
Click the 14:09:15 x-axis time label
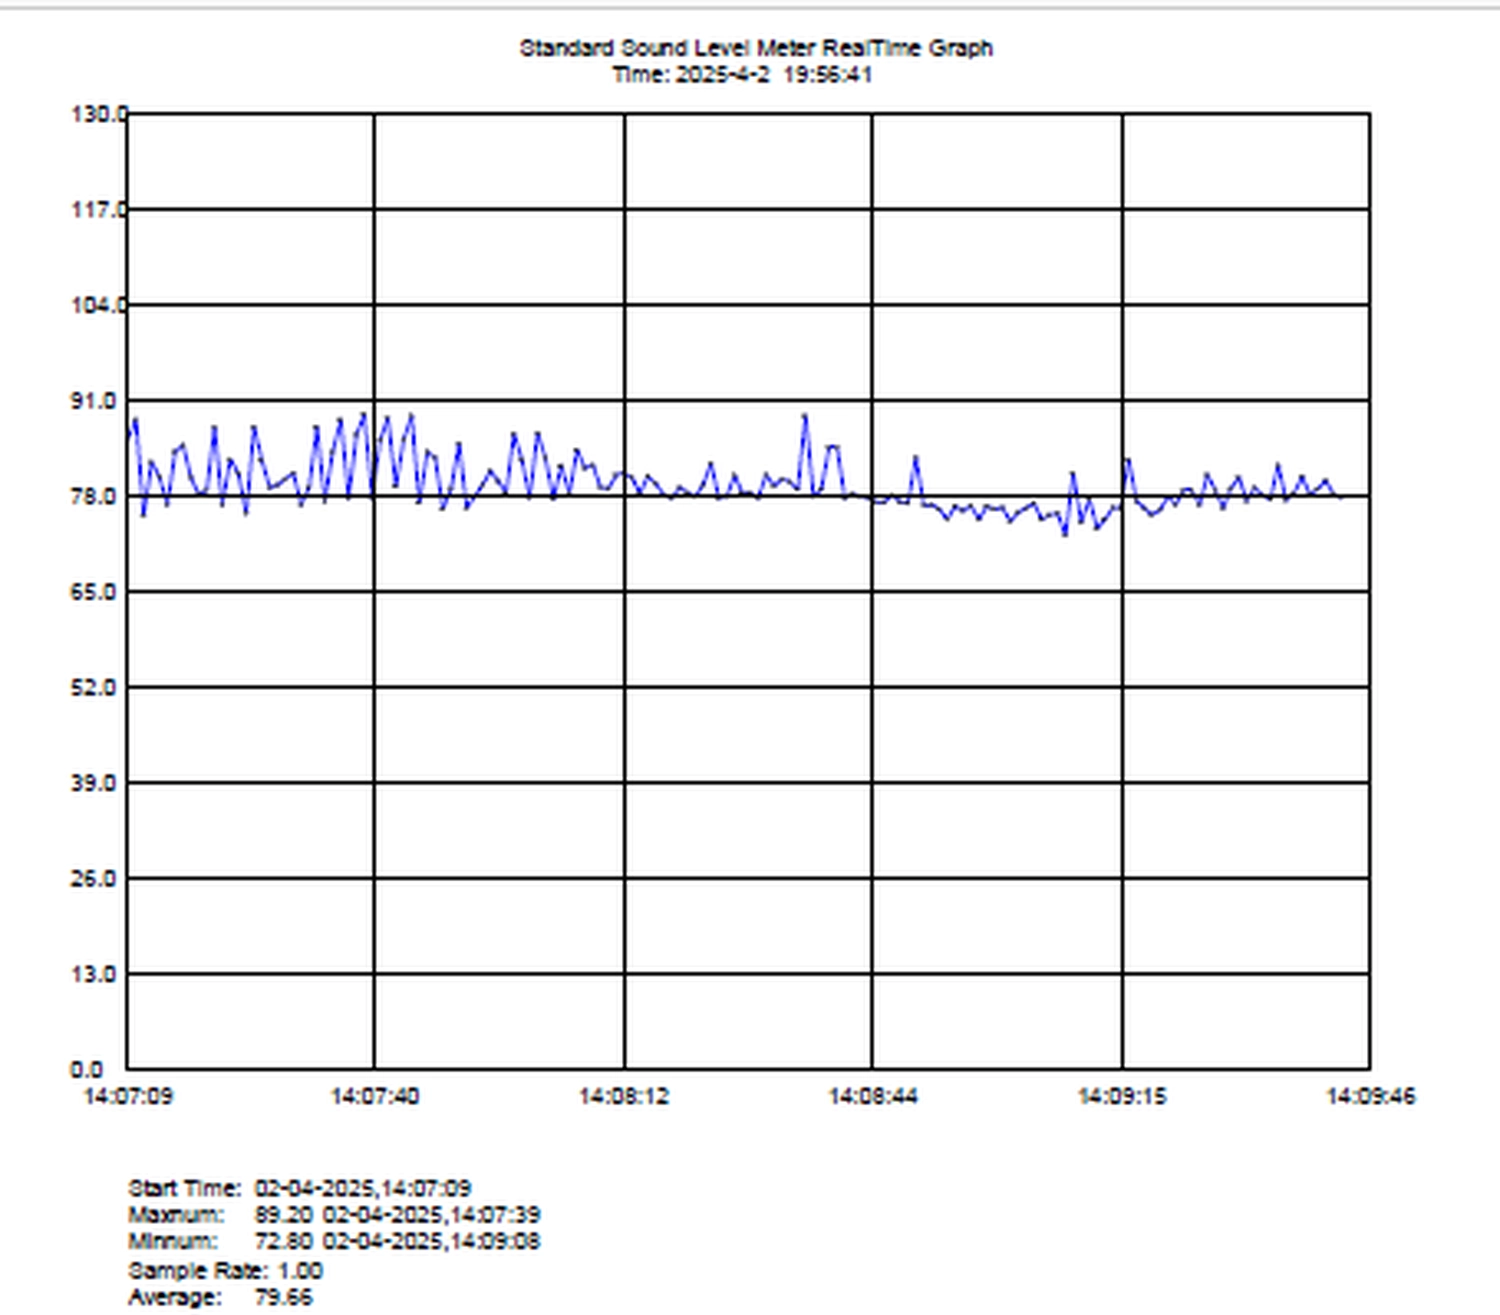click(x=1122, y=1097)
